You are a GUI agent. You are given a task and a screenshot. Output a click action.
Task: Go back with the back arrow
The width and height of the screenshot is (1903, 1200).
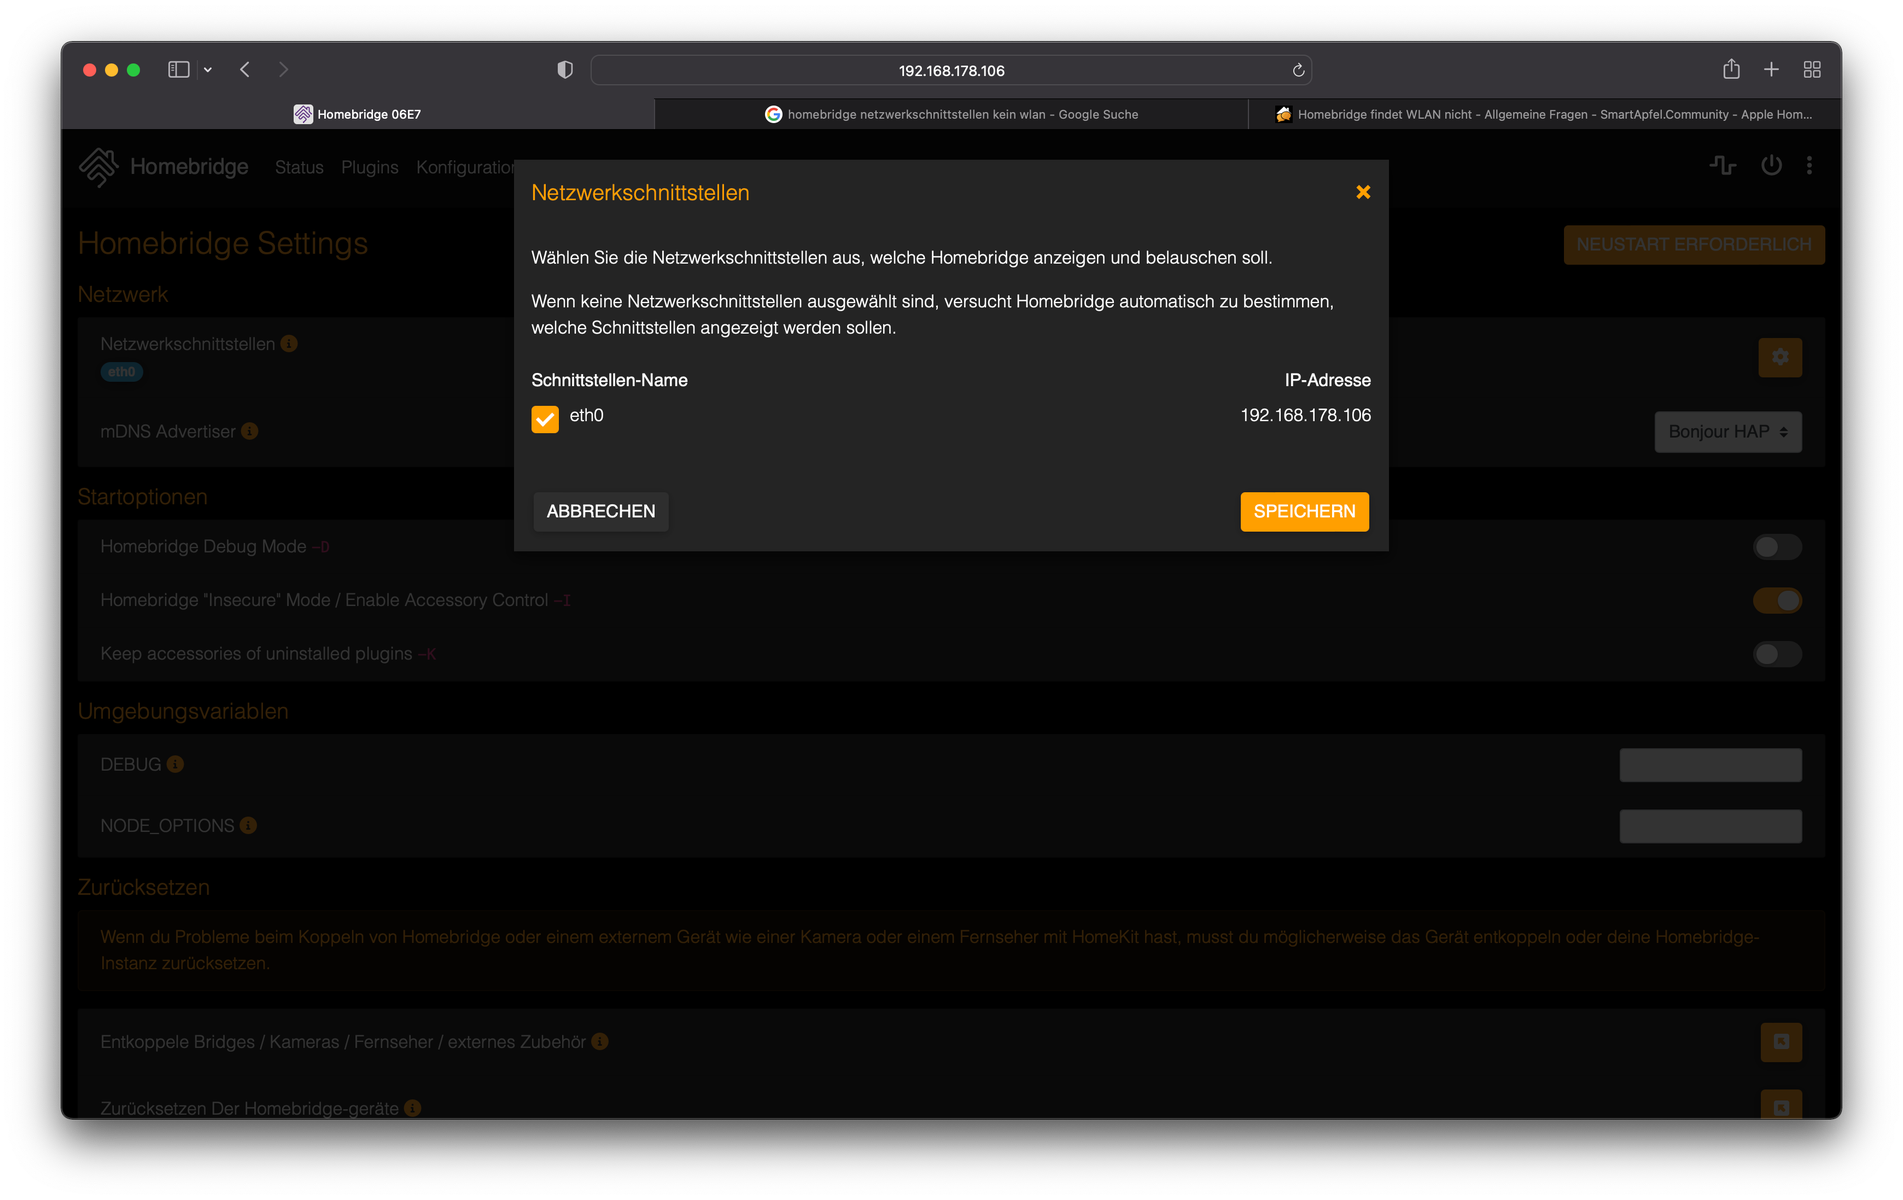245,69
